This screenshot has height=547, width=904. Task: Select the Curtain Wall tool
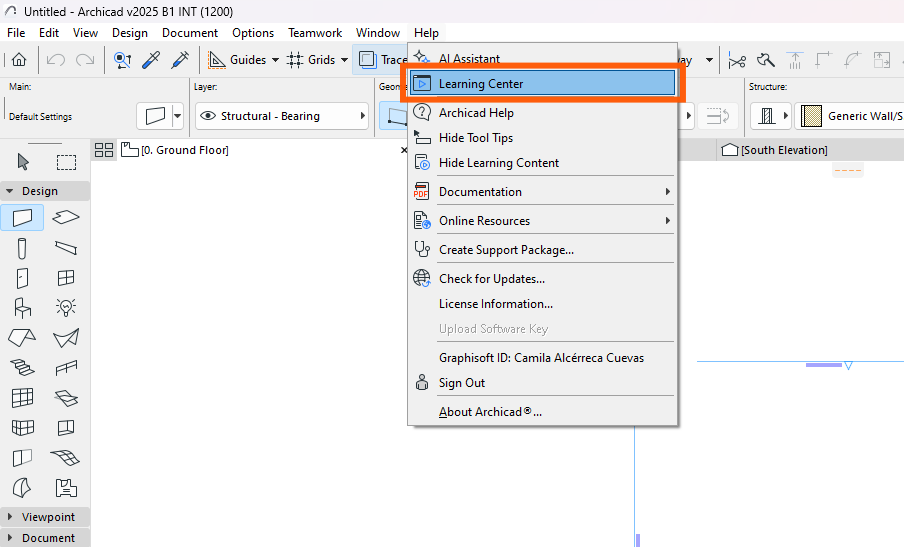22,397
